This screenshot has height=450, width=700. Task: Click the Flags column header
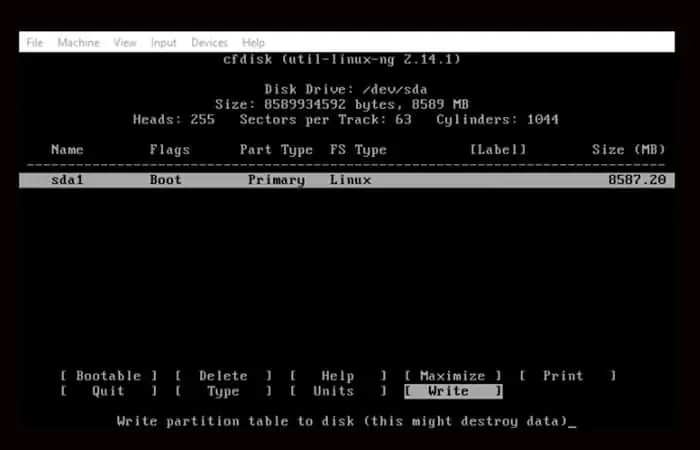click(x=170, y=150)
